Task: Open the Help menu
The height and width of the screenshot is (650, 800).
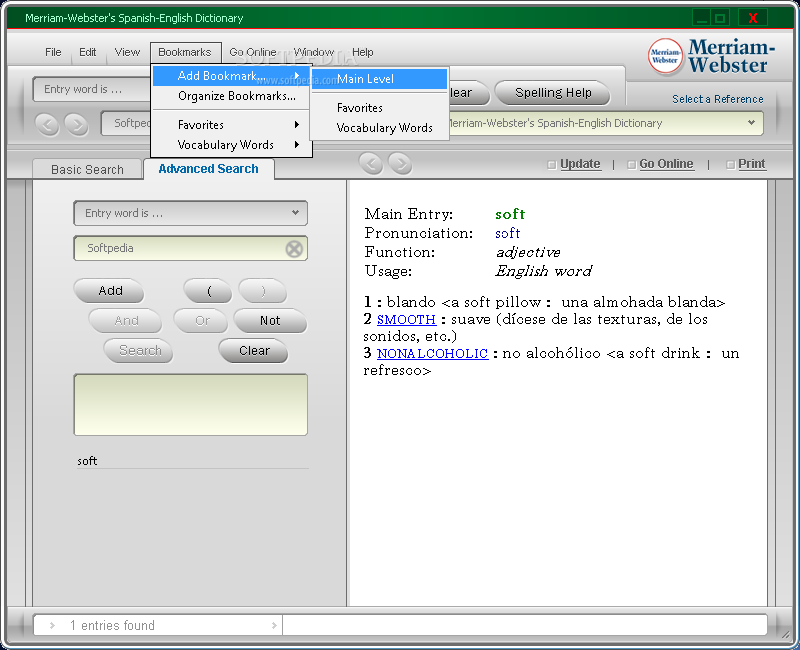Action: click(x=363, y=52)
